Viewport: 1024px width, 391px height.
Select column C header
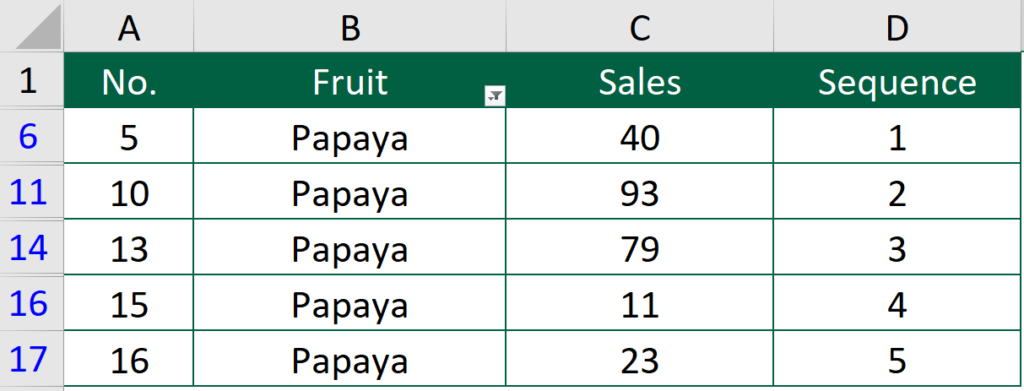pyautogui.click(x=639, y=26)
